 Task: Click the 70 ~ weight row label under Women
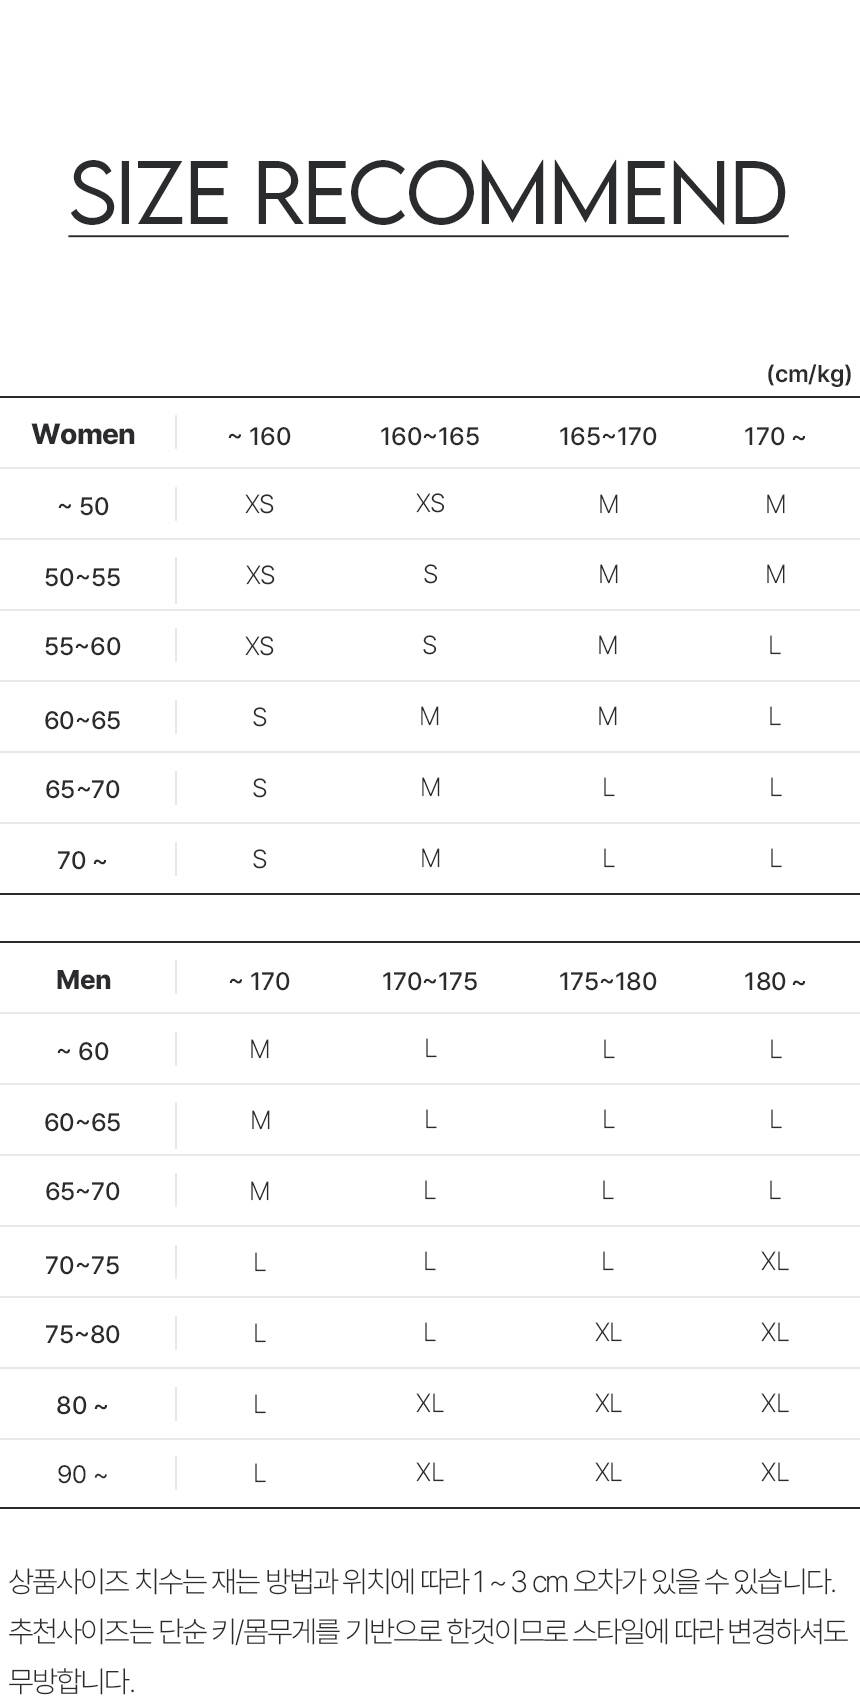pyautogui.click(x=83, y=860)
